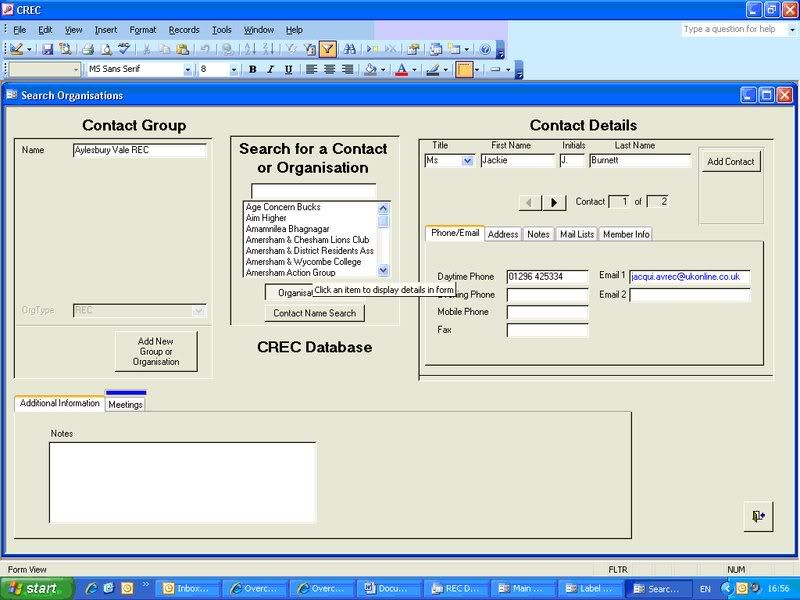This screenshot has width=800, height=600.
Task: Click Add New Group or Organisation button
Action: pos(156,352)
